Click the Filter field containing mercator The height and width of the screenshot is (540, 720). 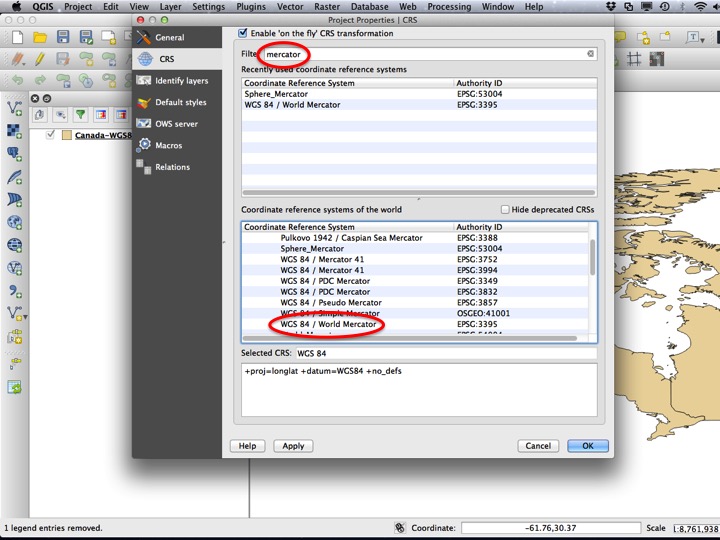pos(430,54)
